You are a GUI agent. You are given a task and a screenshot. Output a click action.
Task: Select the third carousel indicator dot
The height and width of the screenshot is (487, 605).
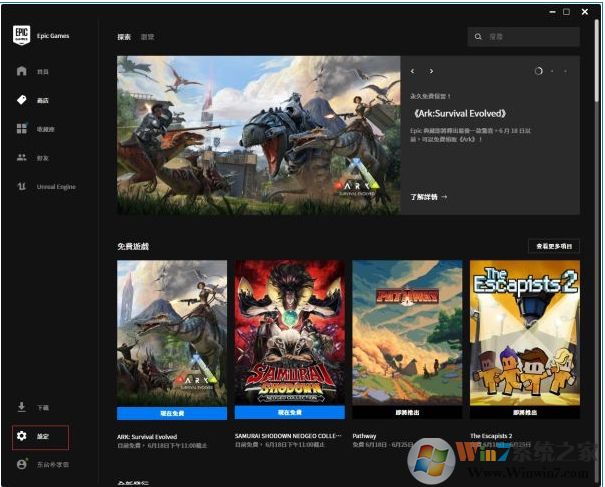[x=566, y=71]
